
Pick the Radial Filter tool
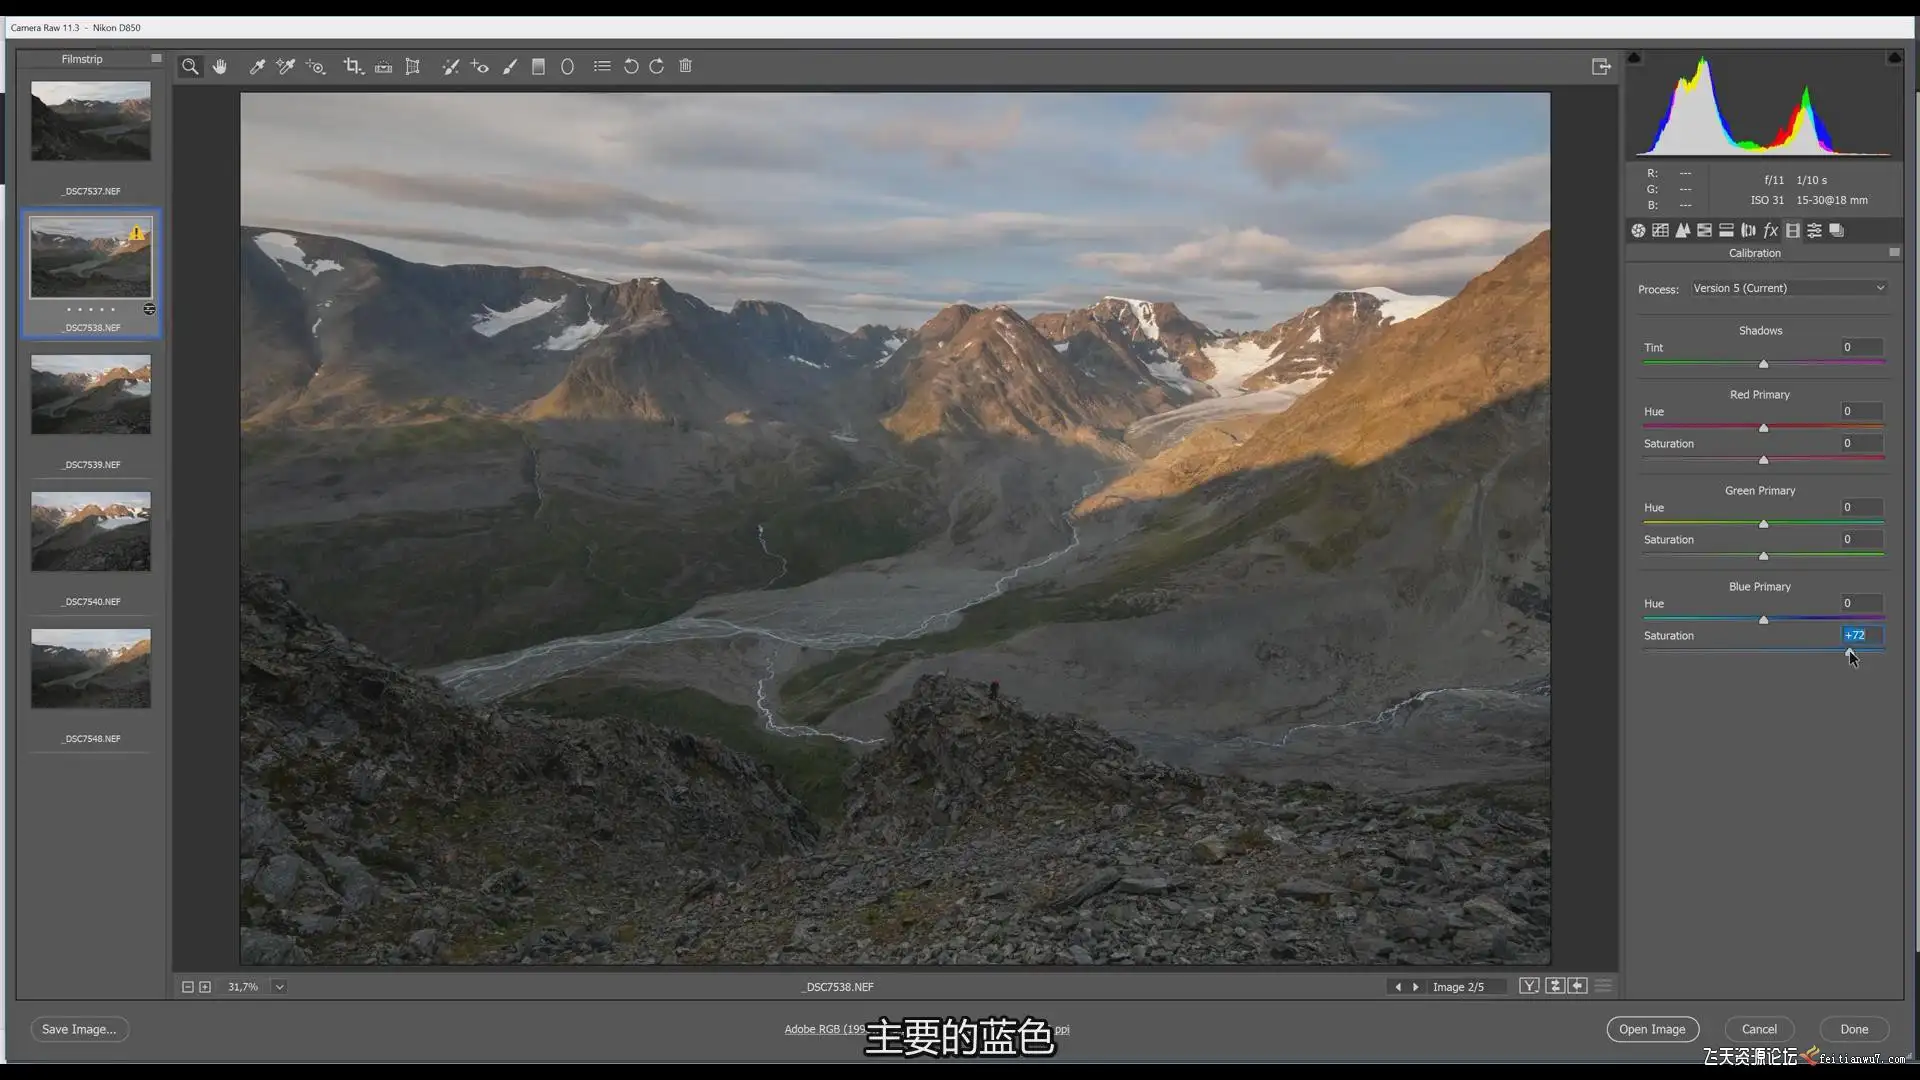point(567,66)
